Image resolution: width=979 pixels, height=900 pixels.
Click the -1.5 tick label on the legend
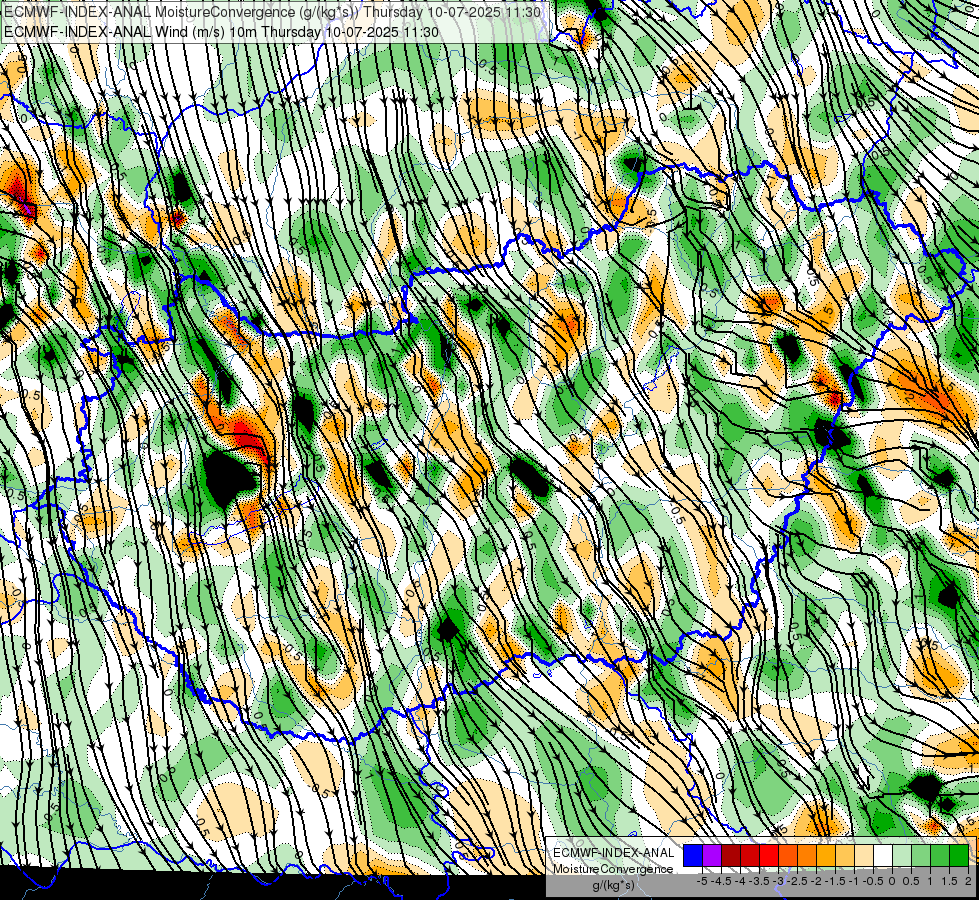click(835, 881)
